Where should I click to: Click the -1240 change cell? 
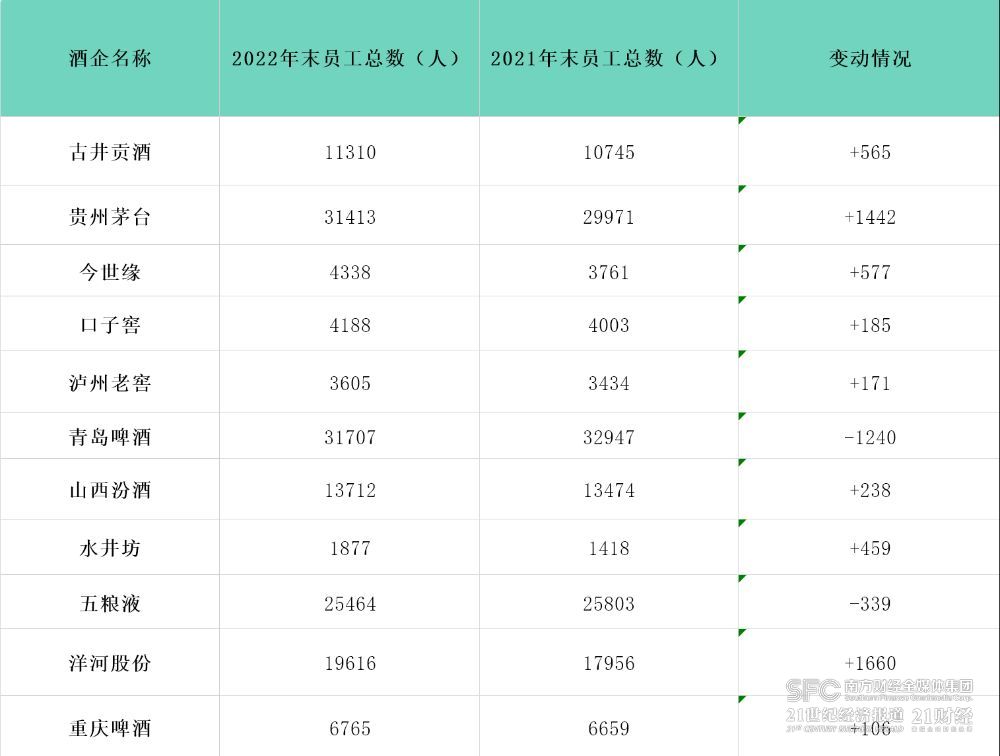(869, 437)
